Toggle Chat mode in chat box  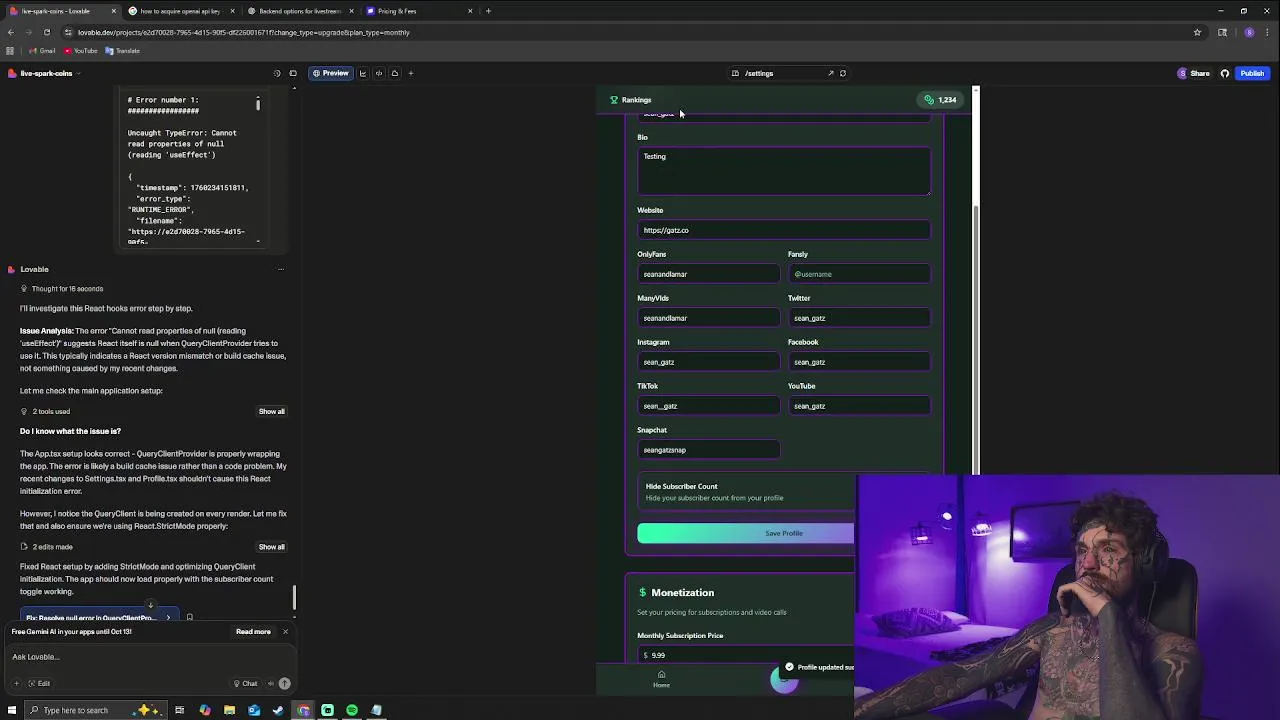pyautogui.click(x=245, y=684)
